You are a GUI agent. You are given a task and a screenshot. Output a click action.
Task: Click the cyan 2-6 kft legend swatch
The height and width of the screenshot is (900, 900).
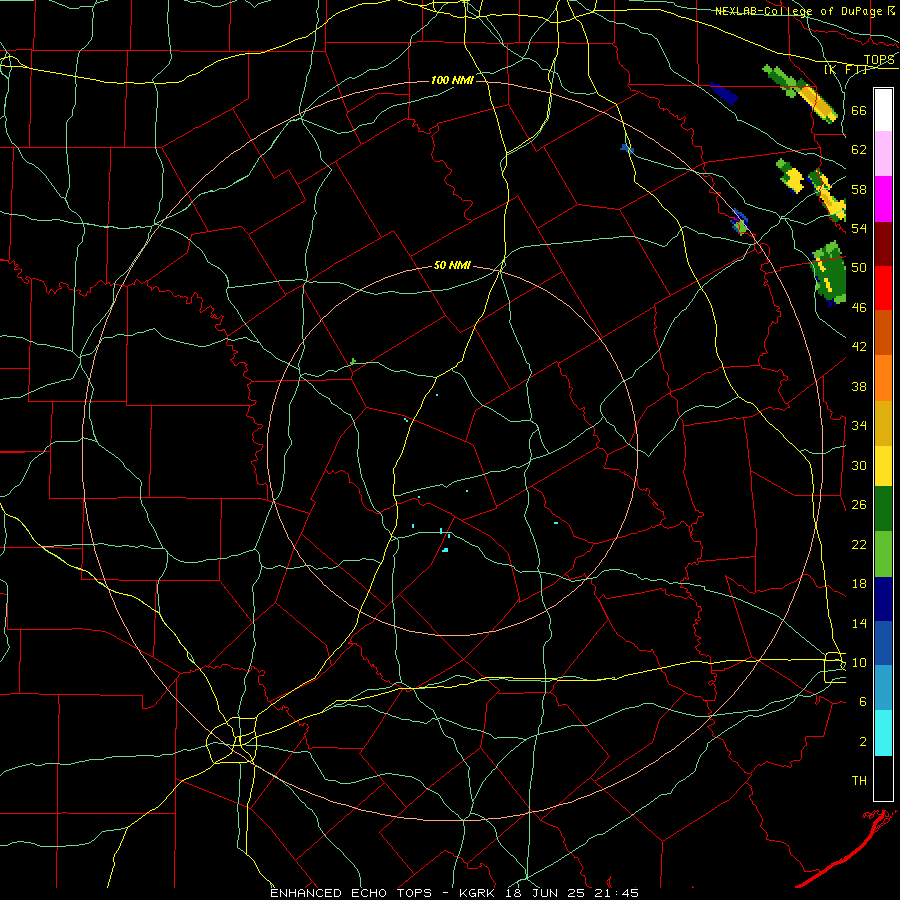tap(883, 733)
